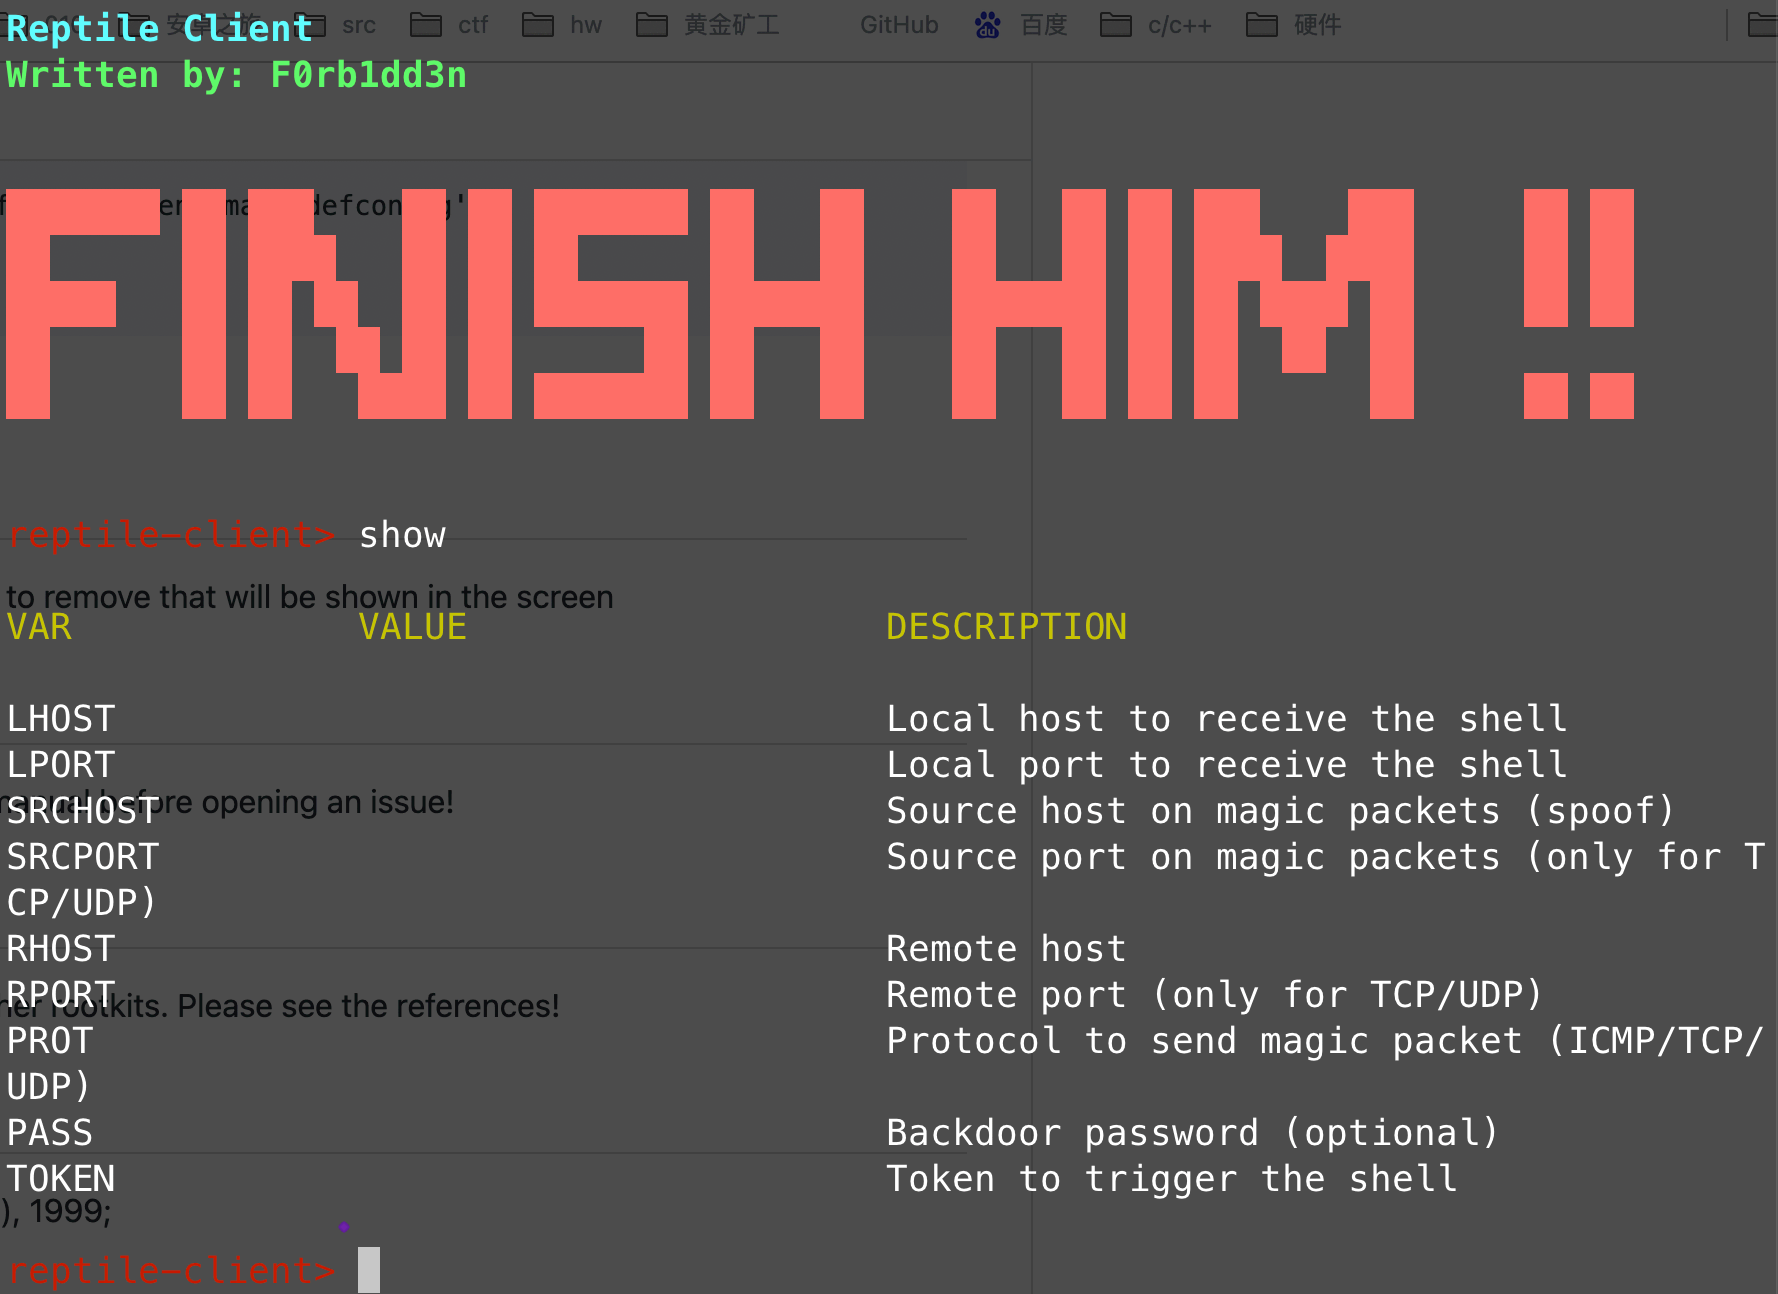Click the reptile-client prompt before 'show'
Viewport: 1778px width, 1294px height.
click(x=171, y=535)
